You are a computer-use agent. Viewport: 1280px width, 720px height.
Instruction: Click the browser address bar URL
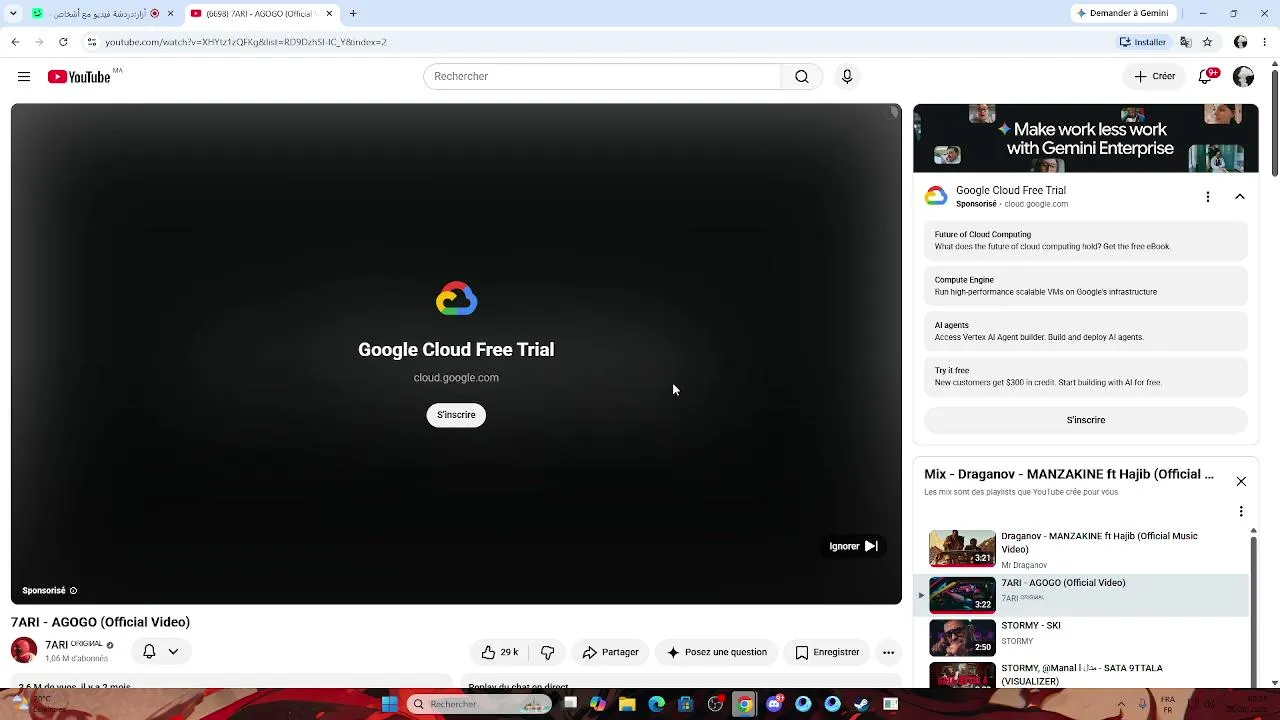pos(246,42)
